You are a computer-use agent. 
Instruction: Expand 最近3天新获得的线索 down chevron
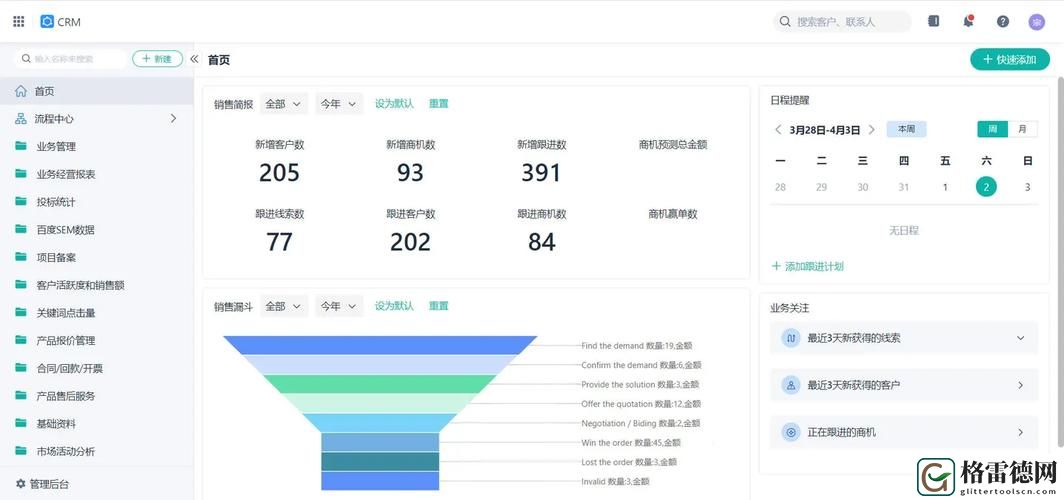pos(1020,338)
